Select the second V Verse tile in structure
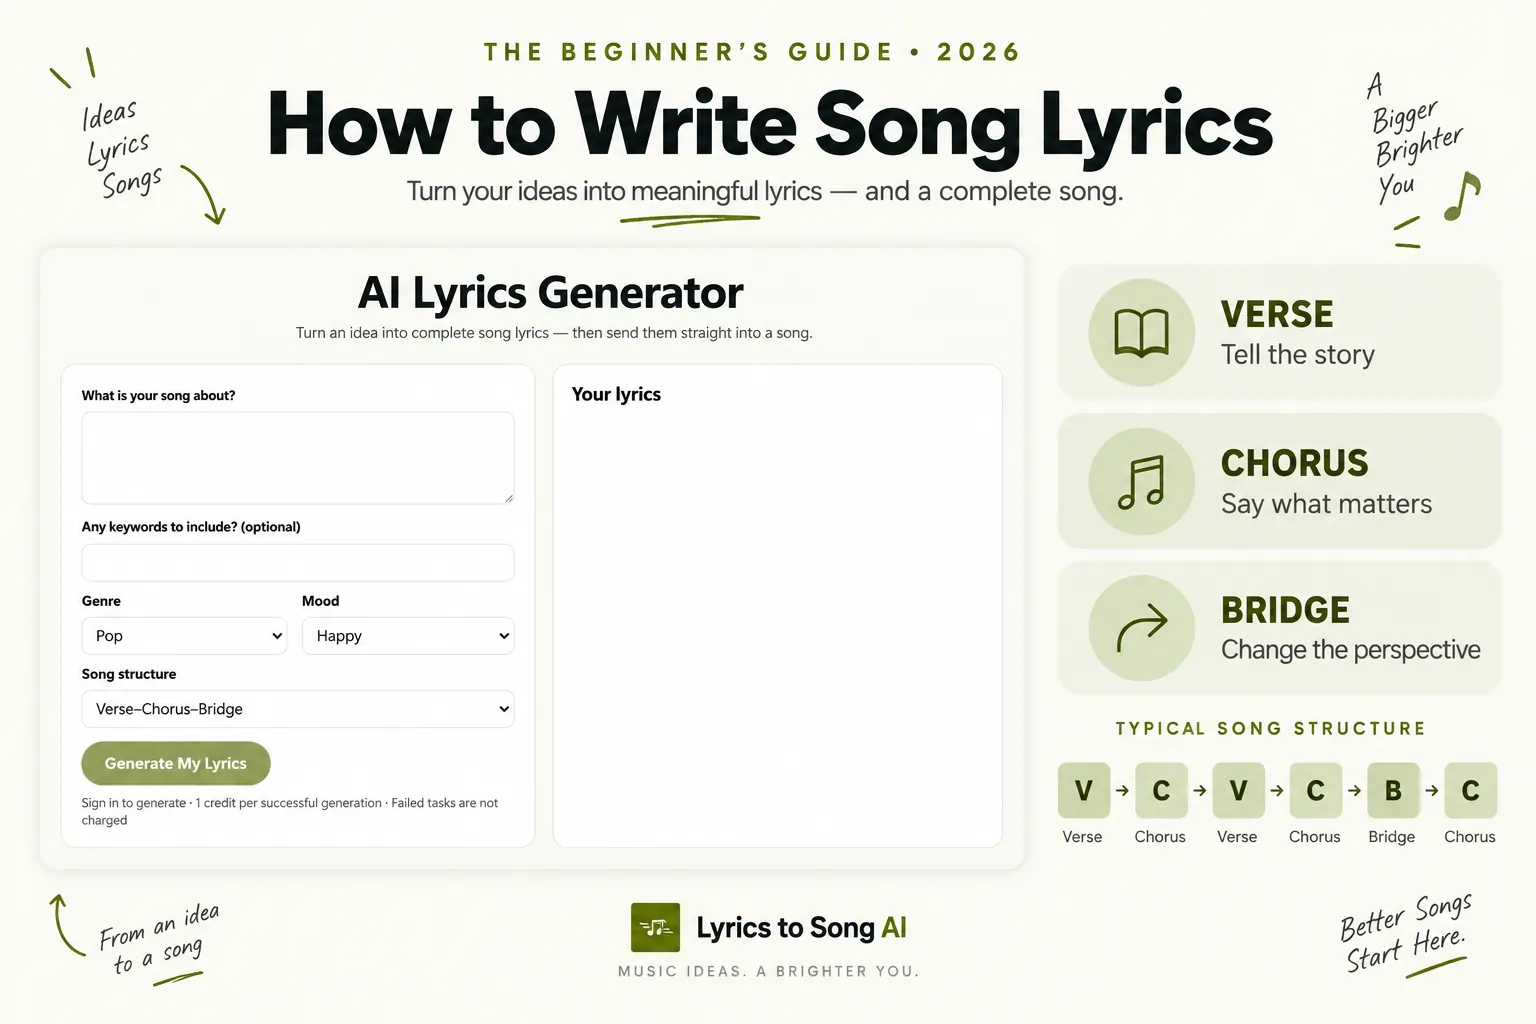Image resolution: width=1536 pixels, height=1024 pixels. (1238, 790)
